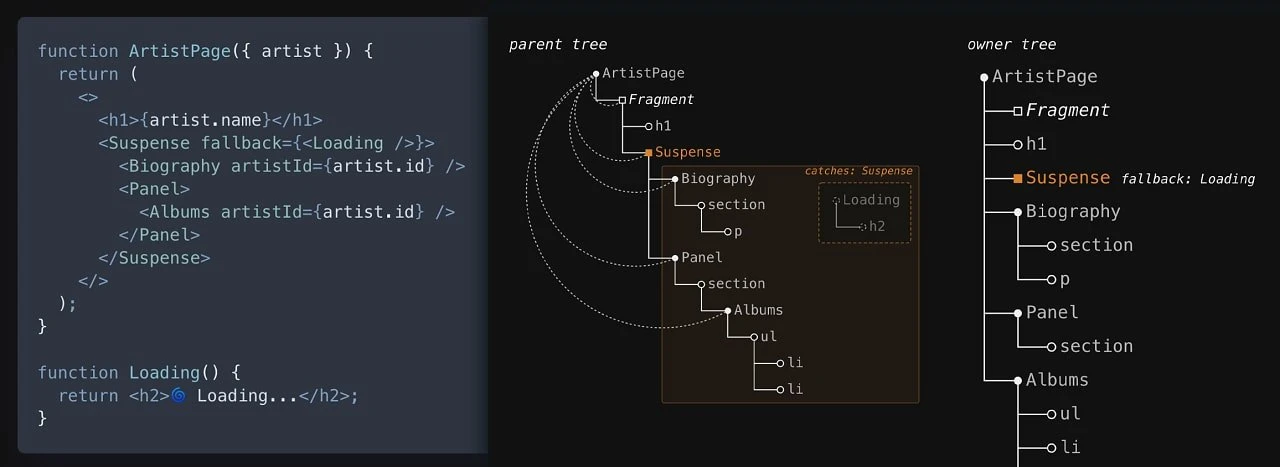Select the Panel node in the owner tree
Screen dimensions: 1280x467
(1052, 313)
